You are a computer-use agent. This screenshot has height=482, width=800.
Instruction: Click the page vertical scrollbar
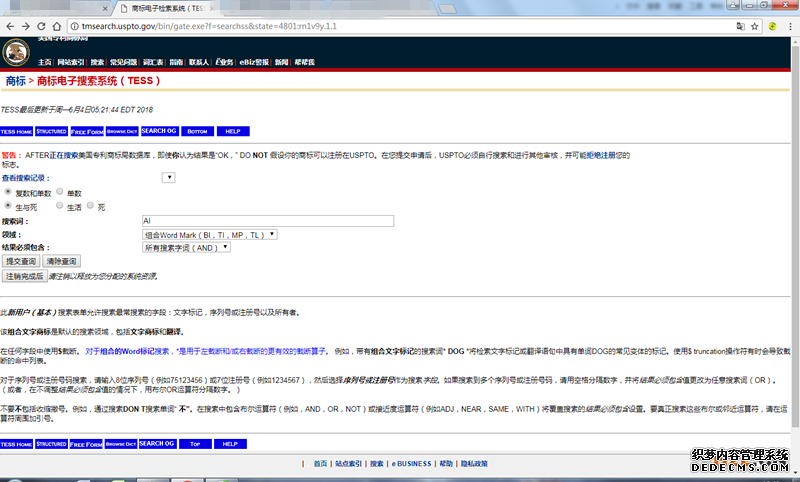[795, 235]
